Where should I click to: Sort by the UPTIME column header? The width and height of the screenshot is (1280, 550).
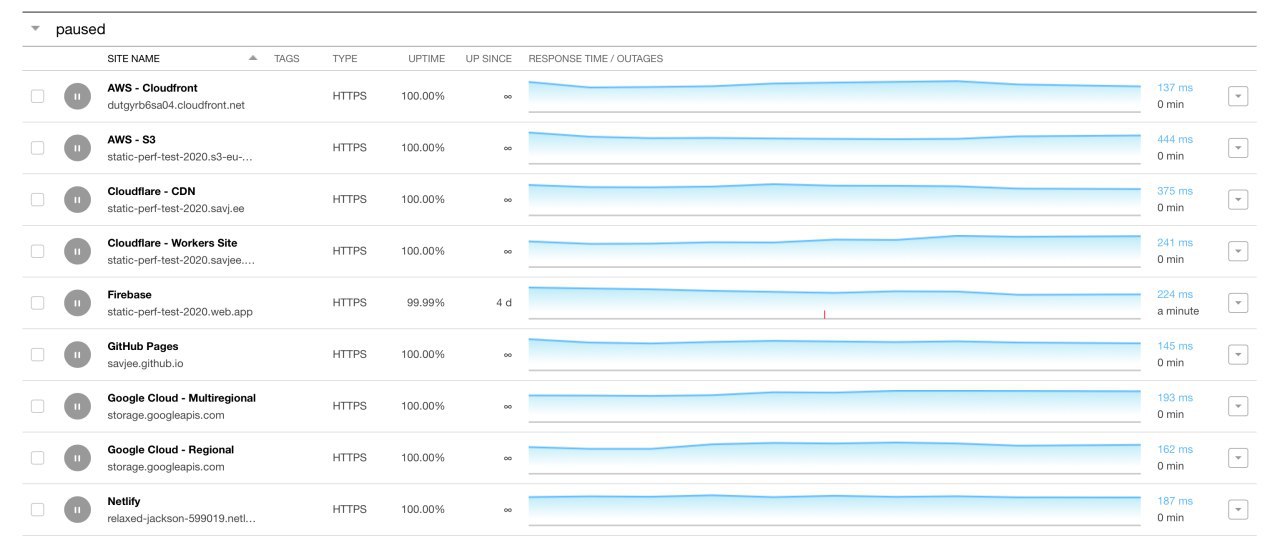tap(426, 59)
